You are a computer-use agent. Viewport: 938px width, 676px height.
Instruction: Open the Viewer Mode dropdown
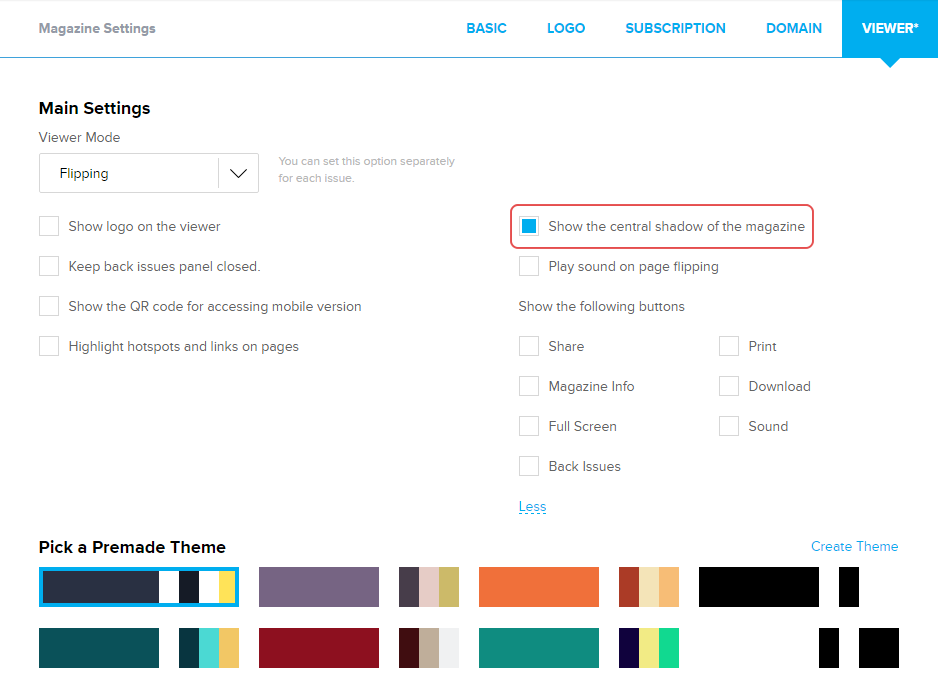pos(148,173)
